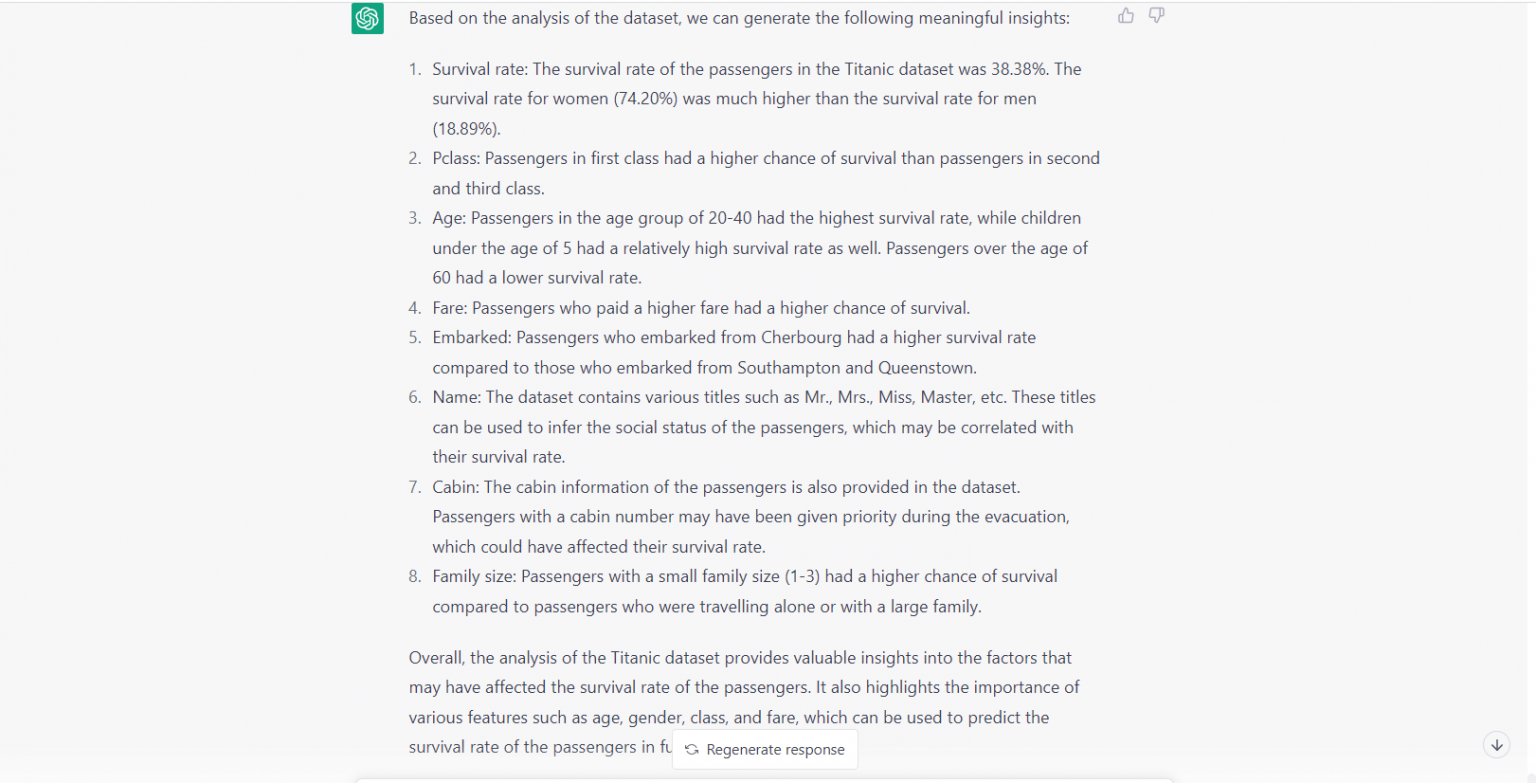Click the thumbs up icon

pos(1126,15)
